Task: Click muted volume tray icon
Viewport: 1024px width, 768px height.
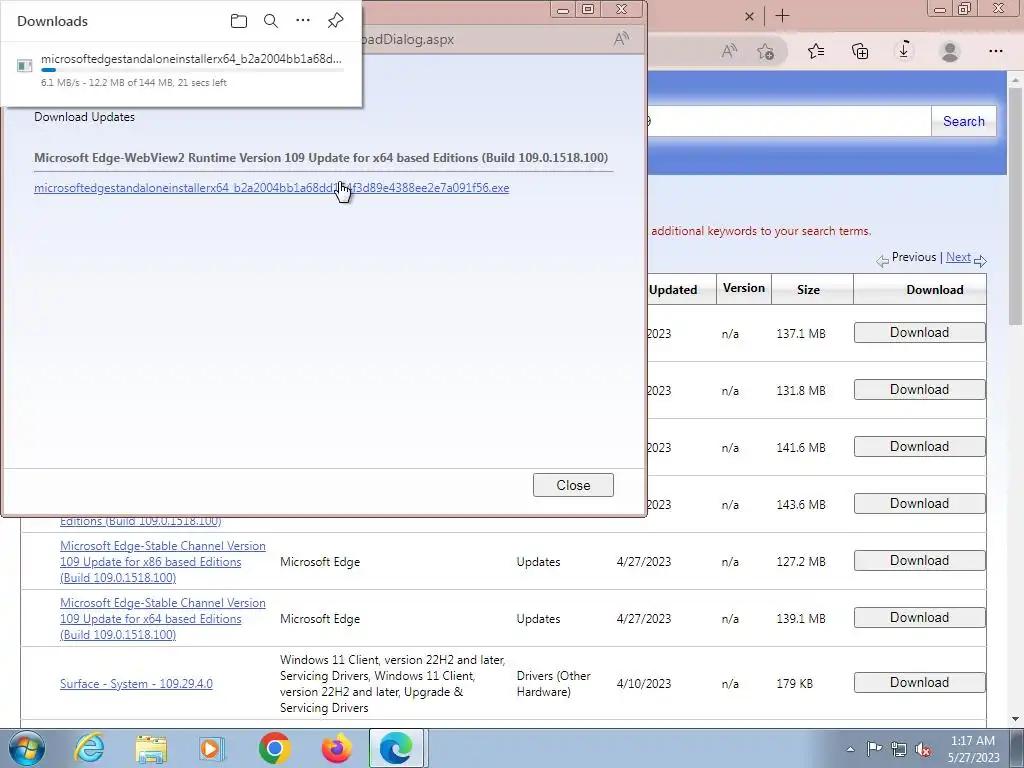Action: [923, 749]
